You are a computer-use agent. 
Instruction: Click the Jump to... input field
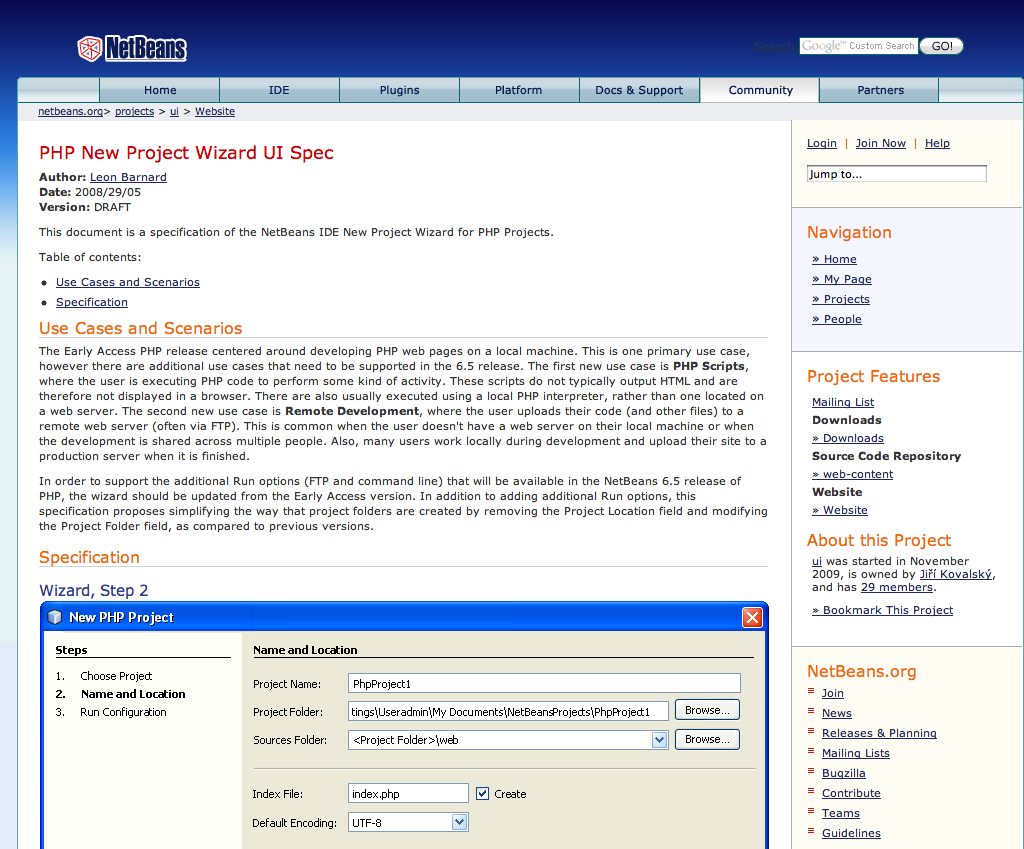(897, 174)
